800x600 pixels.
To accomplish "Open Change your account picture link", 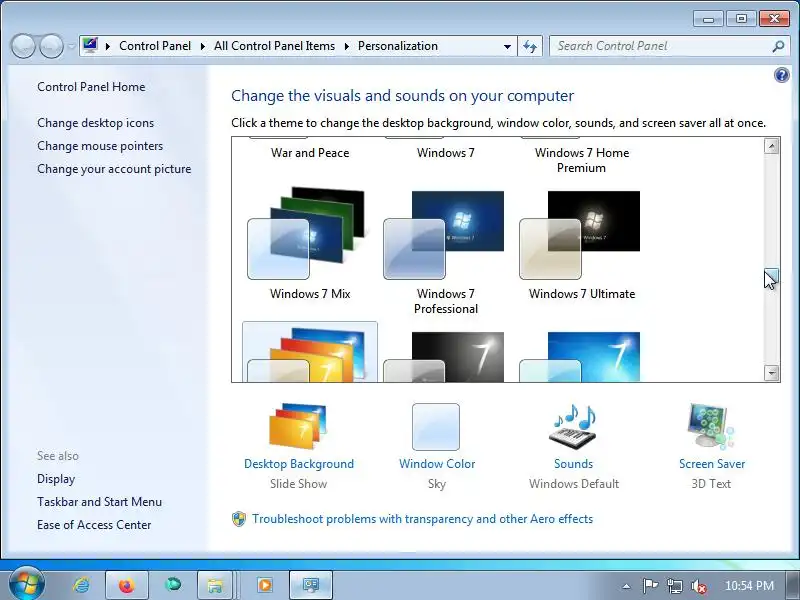I will click(114, 169).
